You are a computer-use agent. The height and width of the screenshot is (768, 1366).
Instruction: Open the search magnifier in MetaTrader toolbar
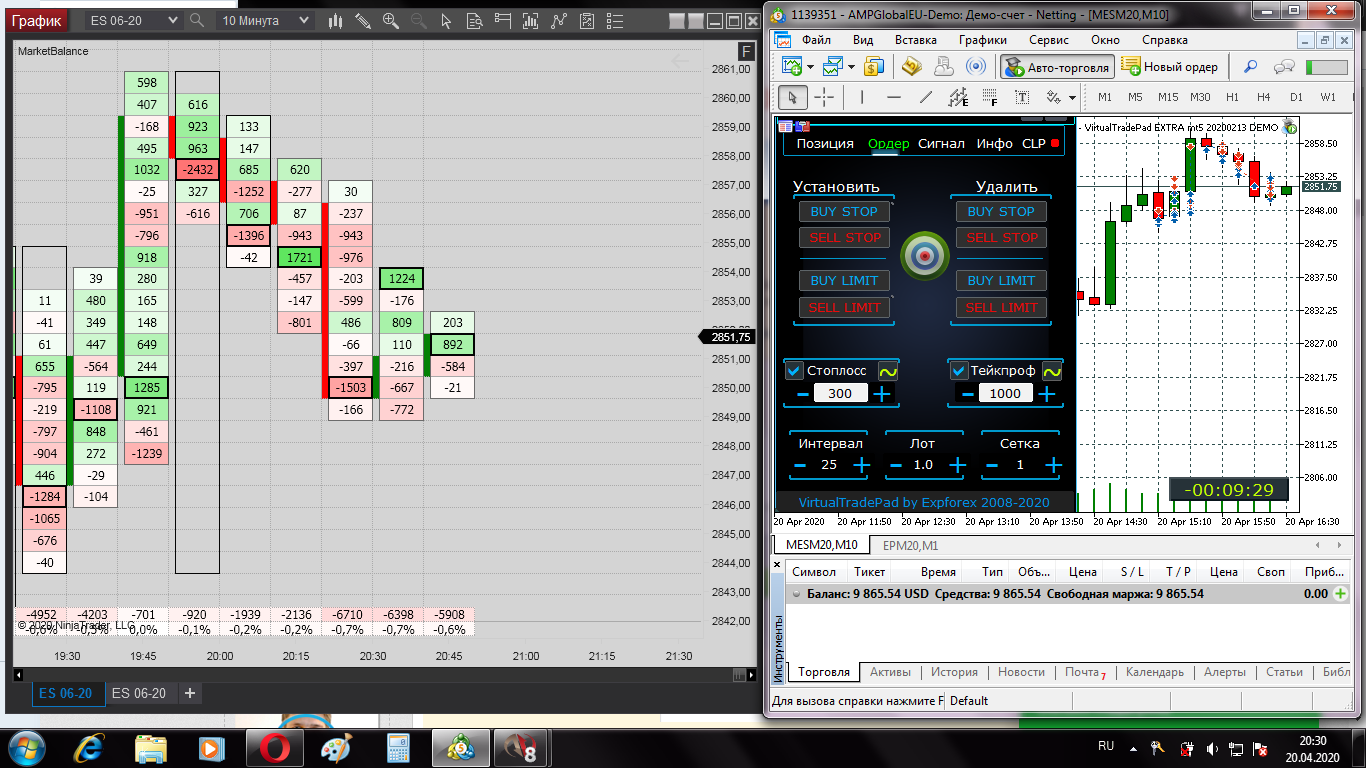tap(1250, 67)
